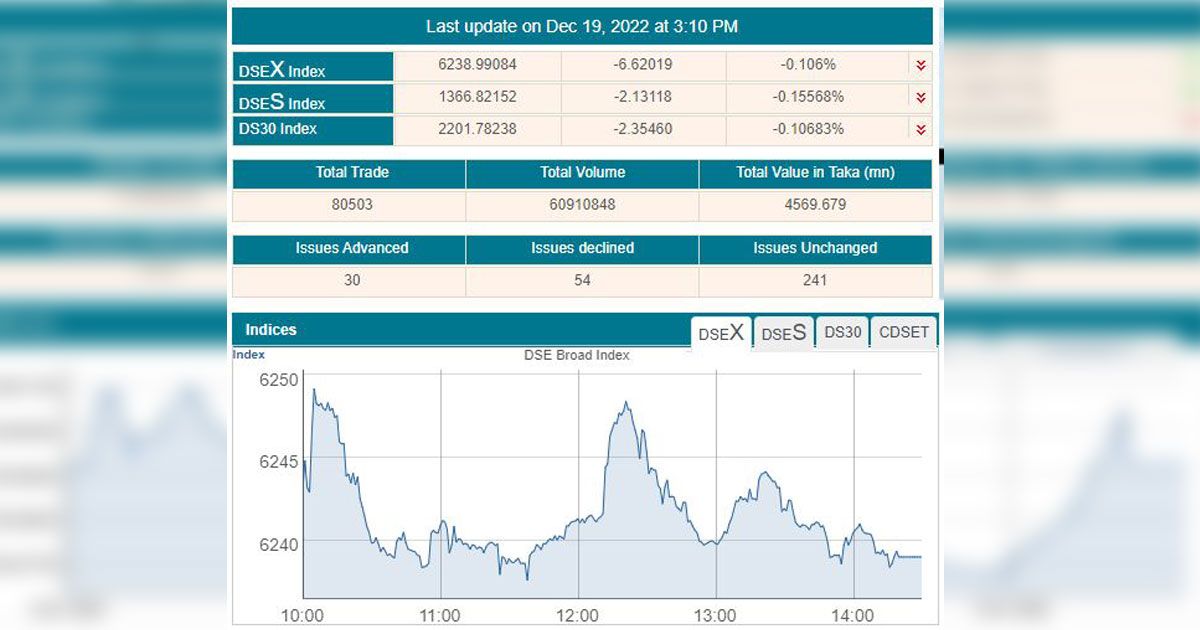Click the Index axis label above chart

pos(249,354)
